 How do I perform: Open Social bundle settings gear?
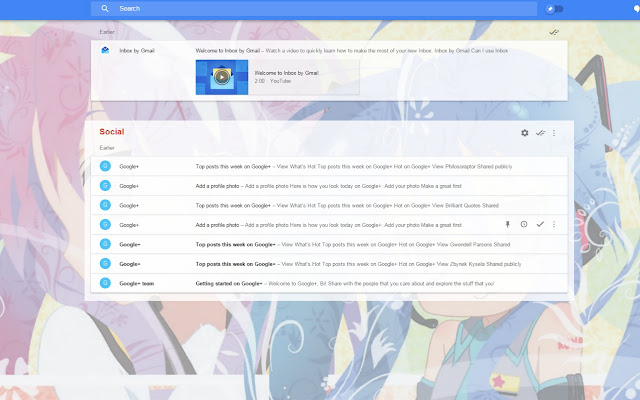pyautogui.click(x=524, y=133)
